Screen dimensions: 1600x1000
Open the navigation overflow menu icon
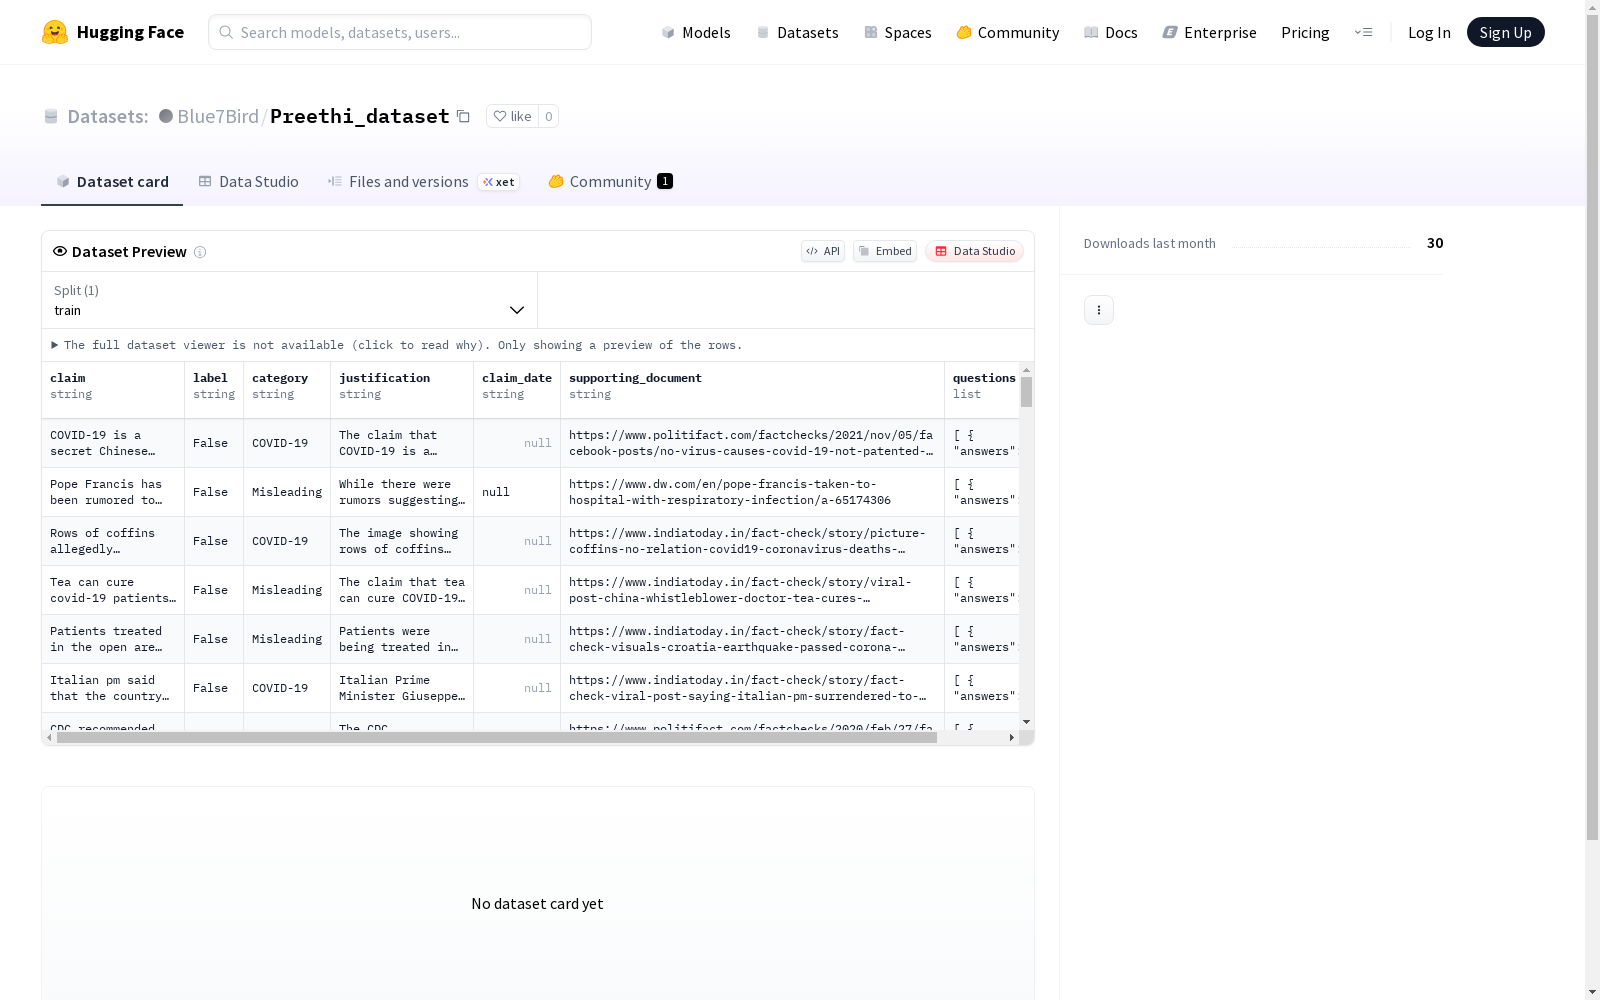pos(1363,32)
